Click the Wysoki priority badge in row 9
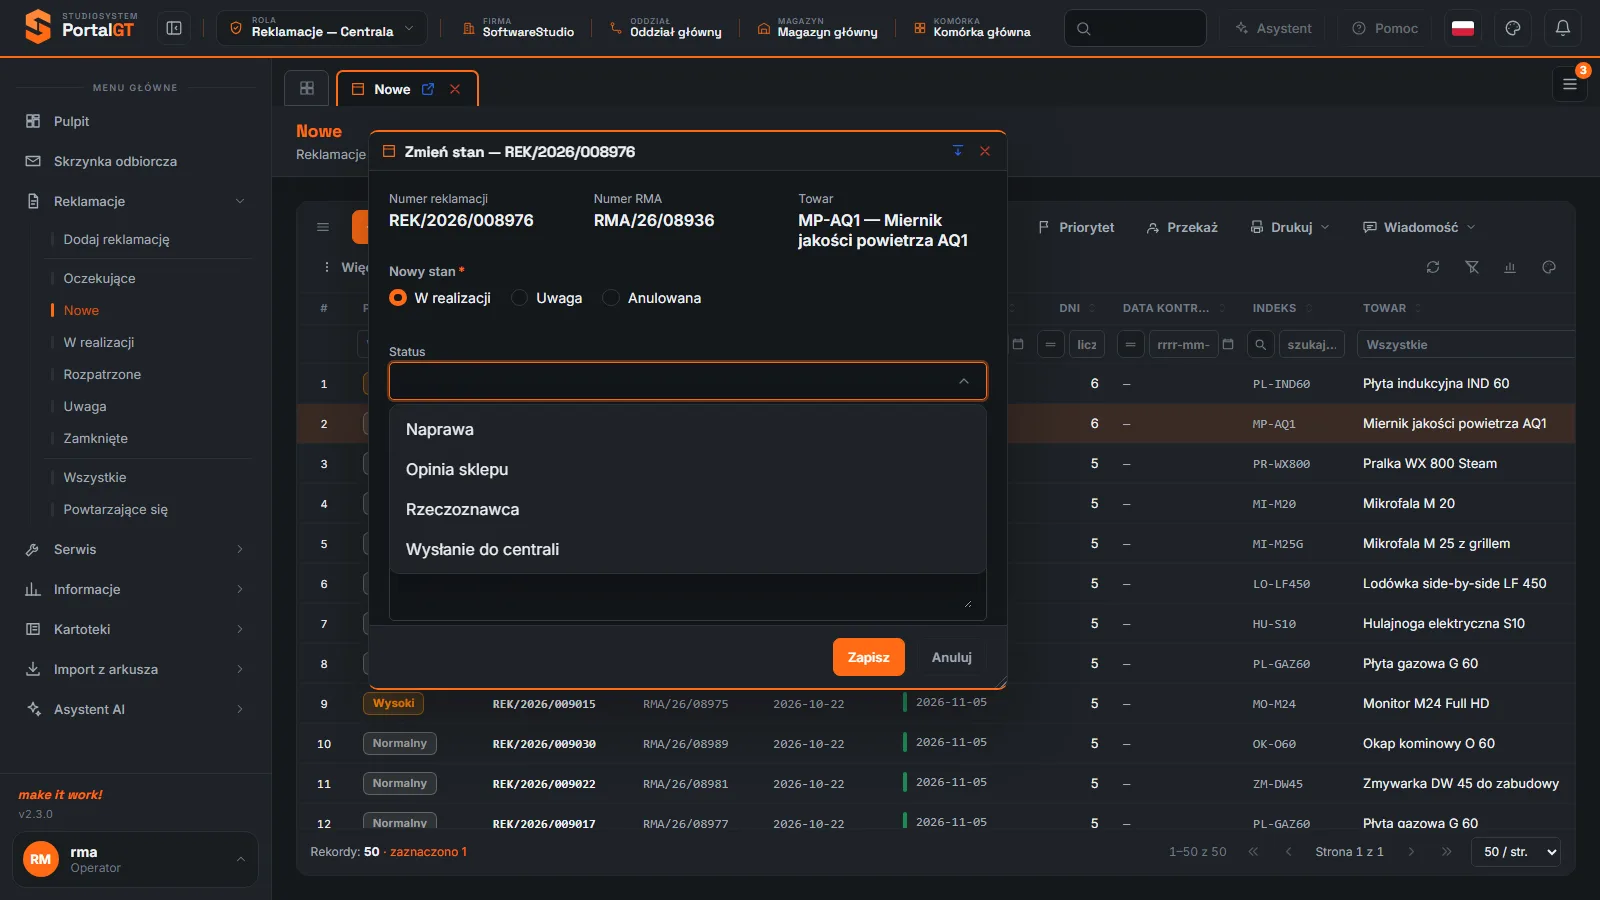This screenshot has width=1600, height=900. pos(393,703)
